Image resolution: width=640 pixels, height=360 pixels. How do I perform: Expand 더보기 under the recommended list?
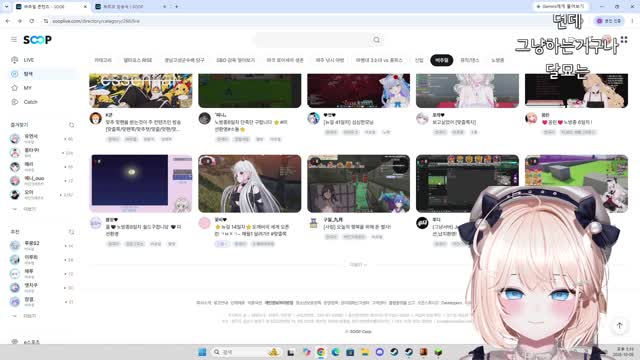[x=29, y=316]
